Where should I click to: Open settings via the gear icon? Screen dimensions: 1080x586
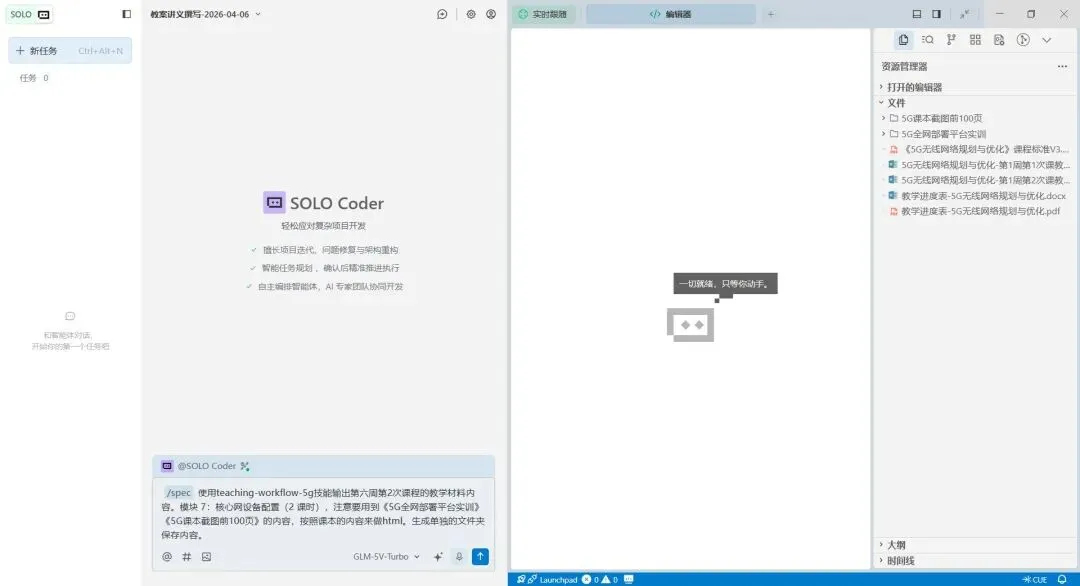[471, 14]
